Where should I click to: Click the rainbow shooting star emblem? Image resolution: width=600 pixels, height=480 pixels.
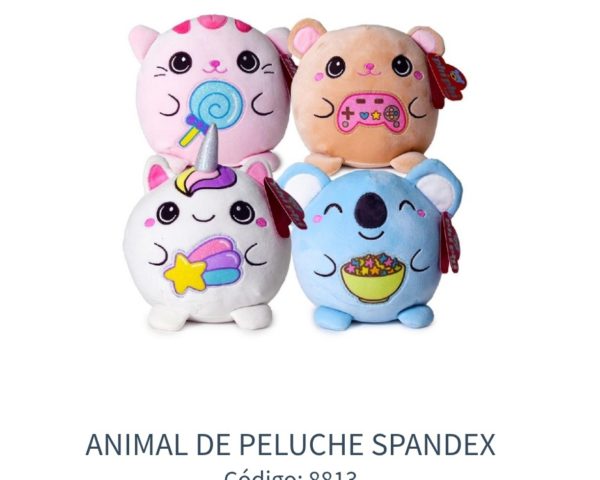[x=204, y=265]
